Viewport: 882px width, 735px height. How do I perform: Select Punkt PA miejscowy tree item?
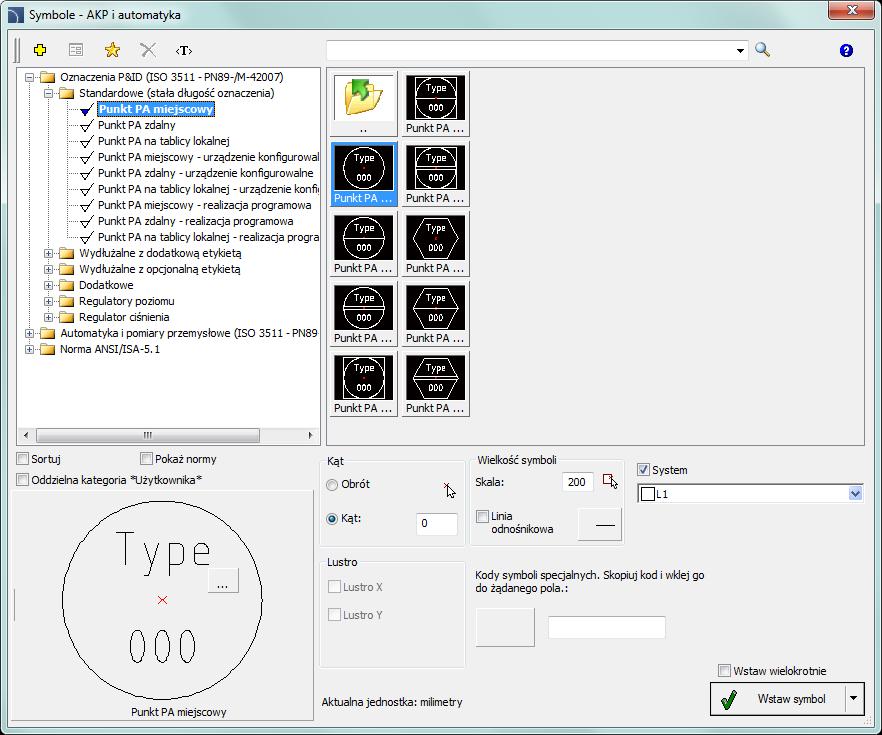tap(156, 109)
